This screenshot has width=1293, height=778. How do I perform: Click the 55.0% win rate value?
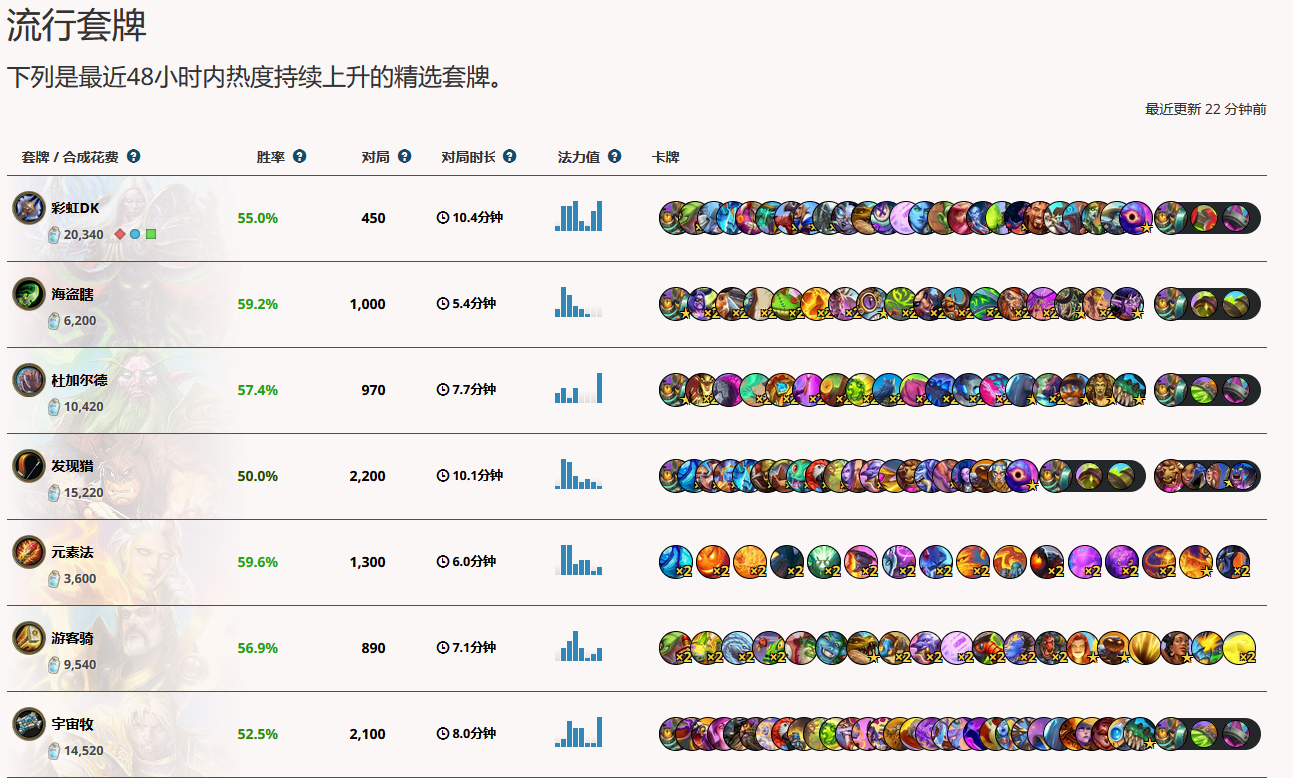click(x=257, y=218)
